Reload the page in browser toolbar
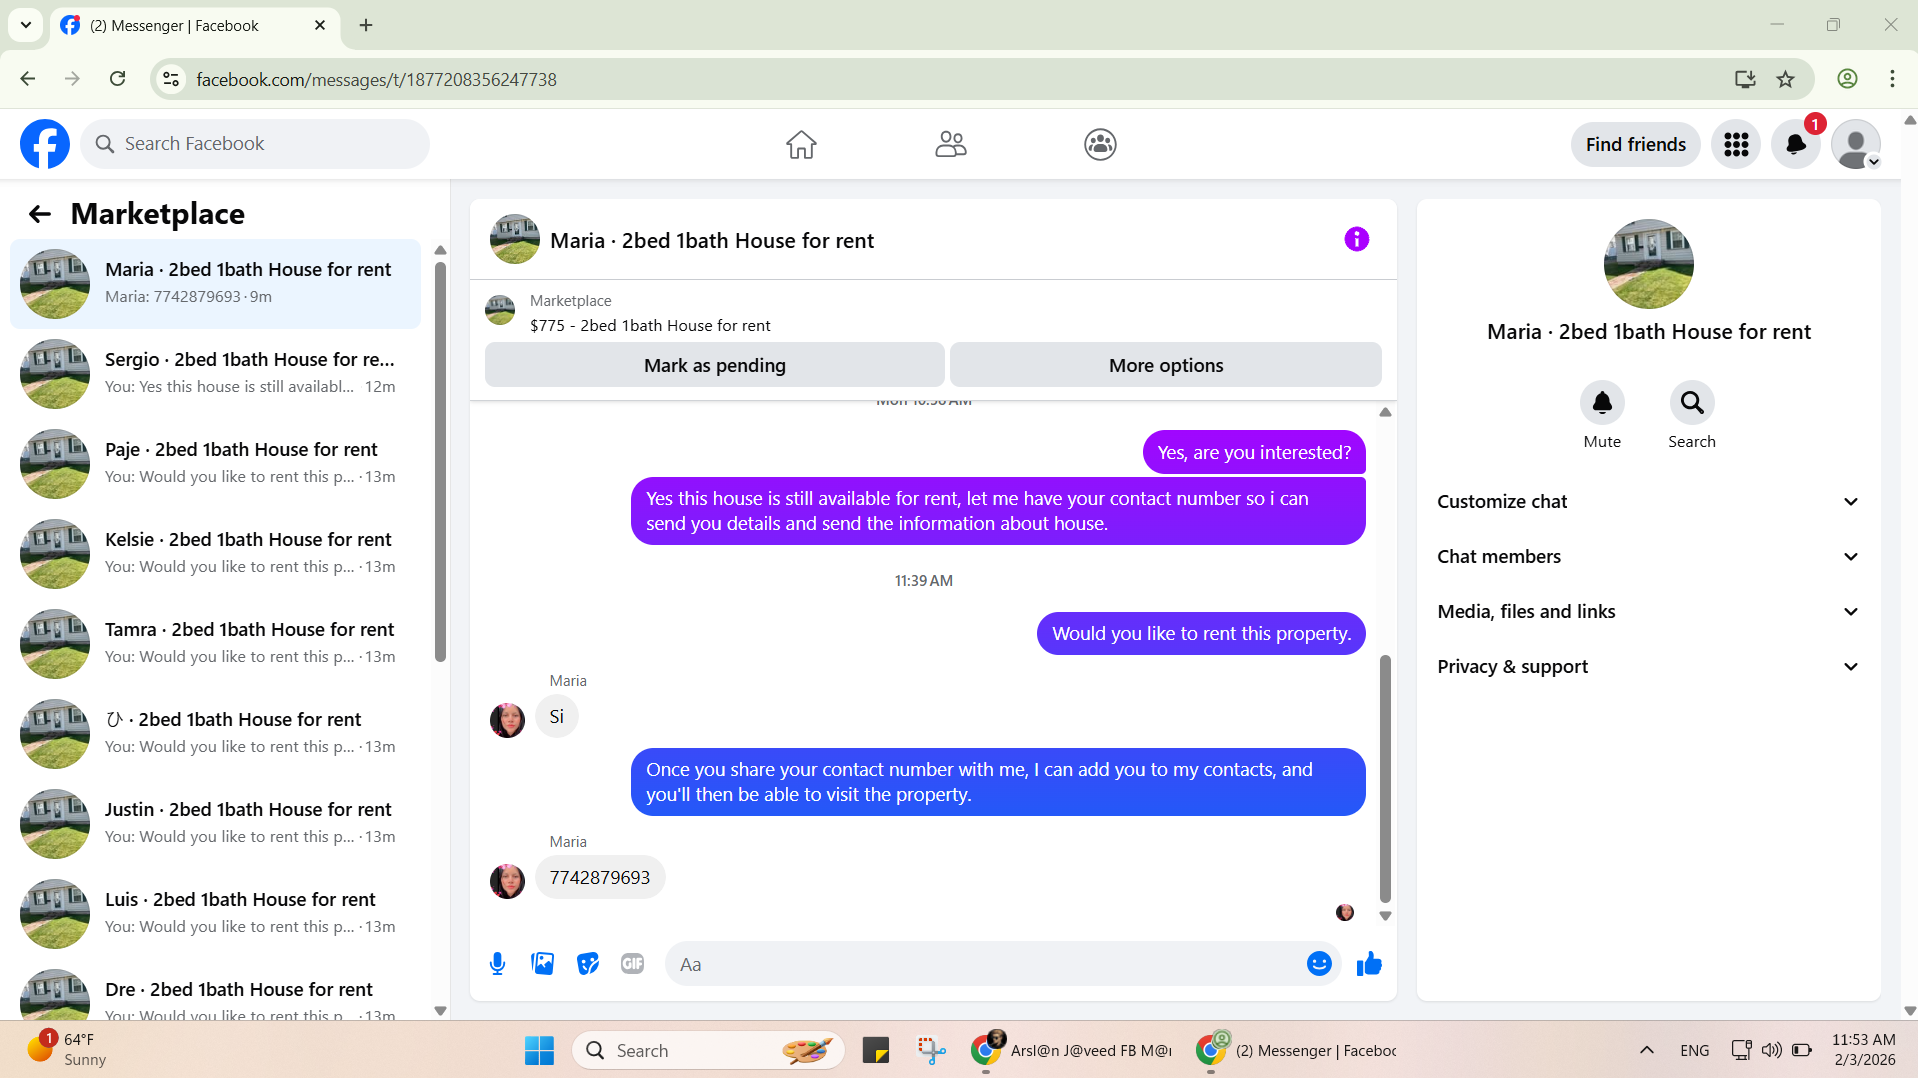 click(x=117, y=79)
